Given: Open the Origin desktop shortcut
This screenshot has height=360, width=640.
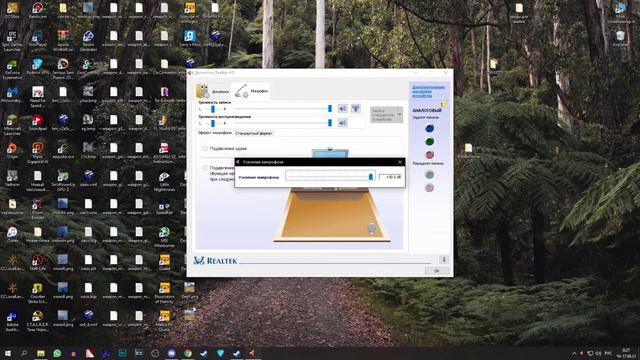Looking at the screenshot, I should tap(12, 150).
